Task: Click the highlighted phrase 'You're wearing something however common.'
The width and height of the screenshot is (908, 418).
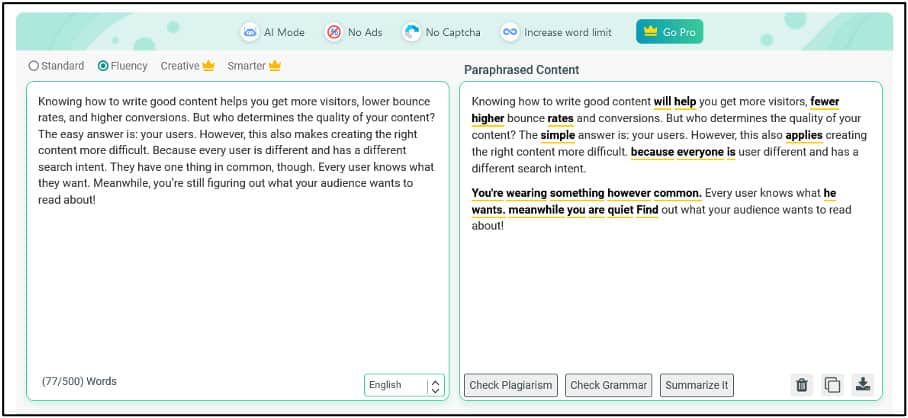Action: pos(587,193)
